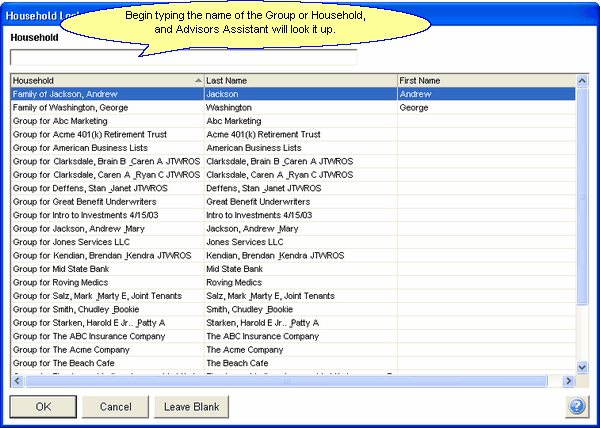Click the vertical scrollbar up arrow

pos(583,80)
